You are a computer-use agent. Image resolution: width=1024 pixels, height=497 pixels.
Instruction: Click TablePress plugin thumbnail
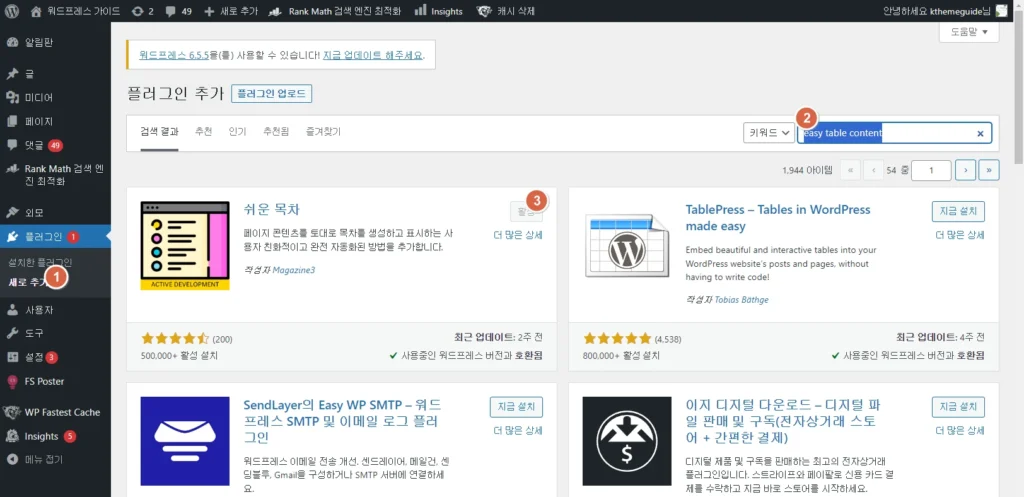[x=627, y=246]
